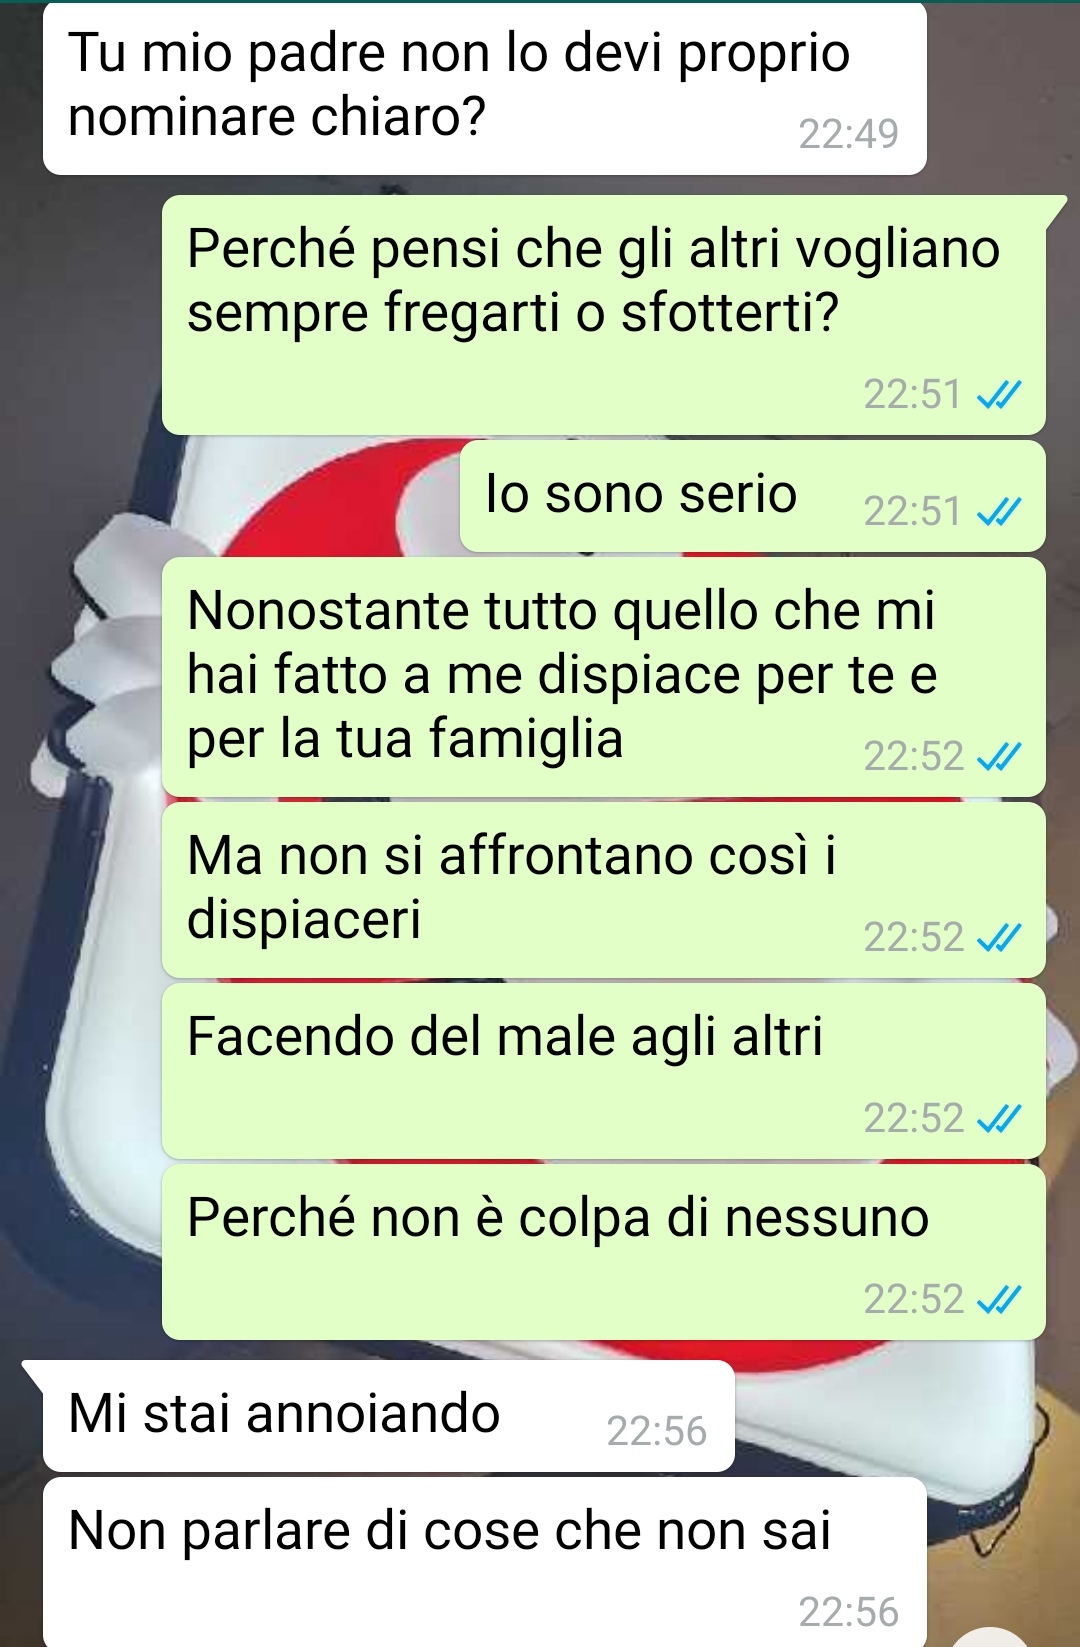Click read receipt ticks on 'Perché pensi che gli altri' message

pos(999,396)
